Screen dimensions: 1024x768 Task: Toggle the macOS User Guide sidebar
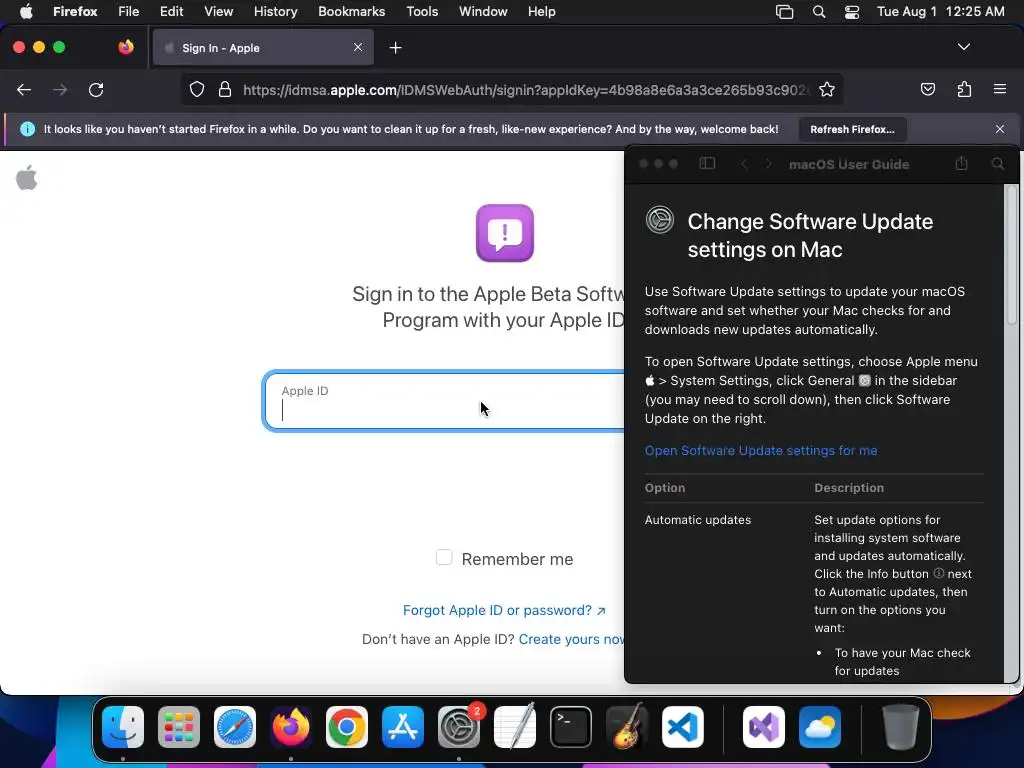(x=707, y=163)
